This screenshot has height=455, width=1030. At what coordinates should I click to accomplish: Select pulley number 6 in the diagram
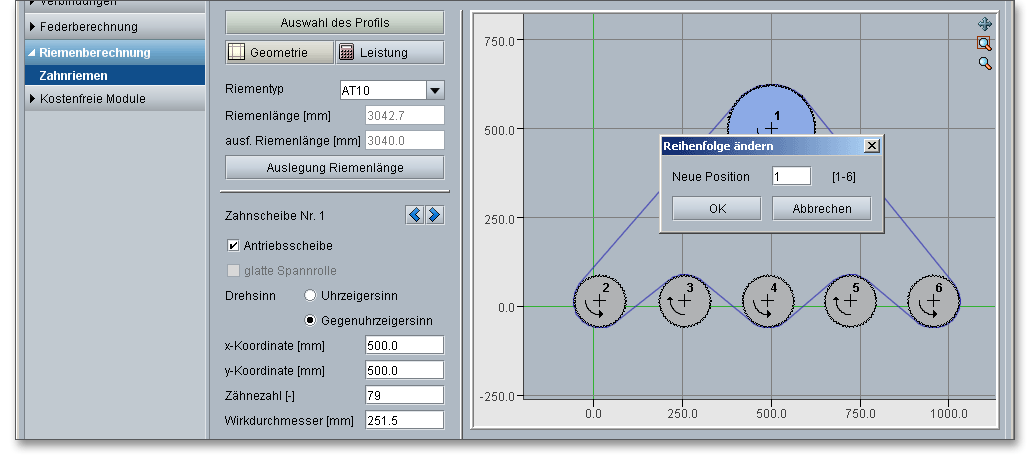(x=933, y=300)
